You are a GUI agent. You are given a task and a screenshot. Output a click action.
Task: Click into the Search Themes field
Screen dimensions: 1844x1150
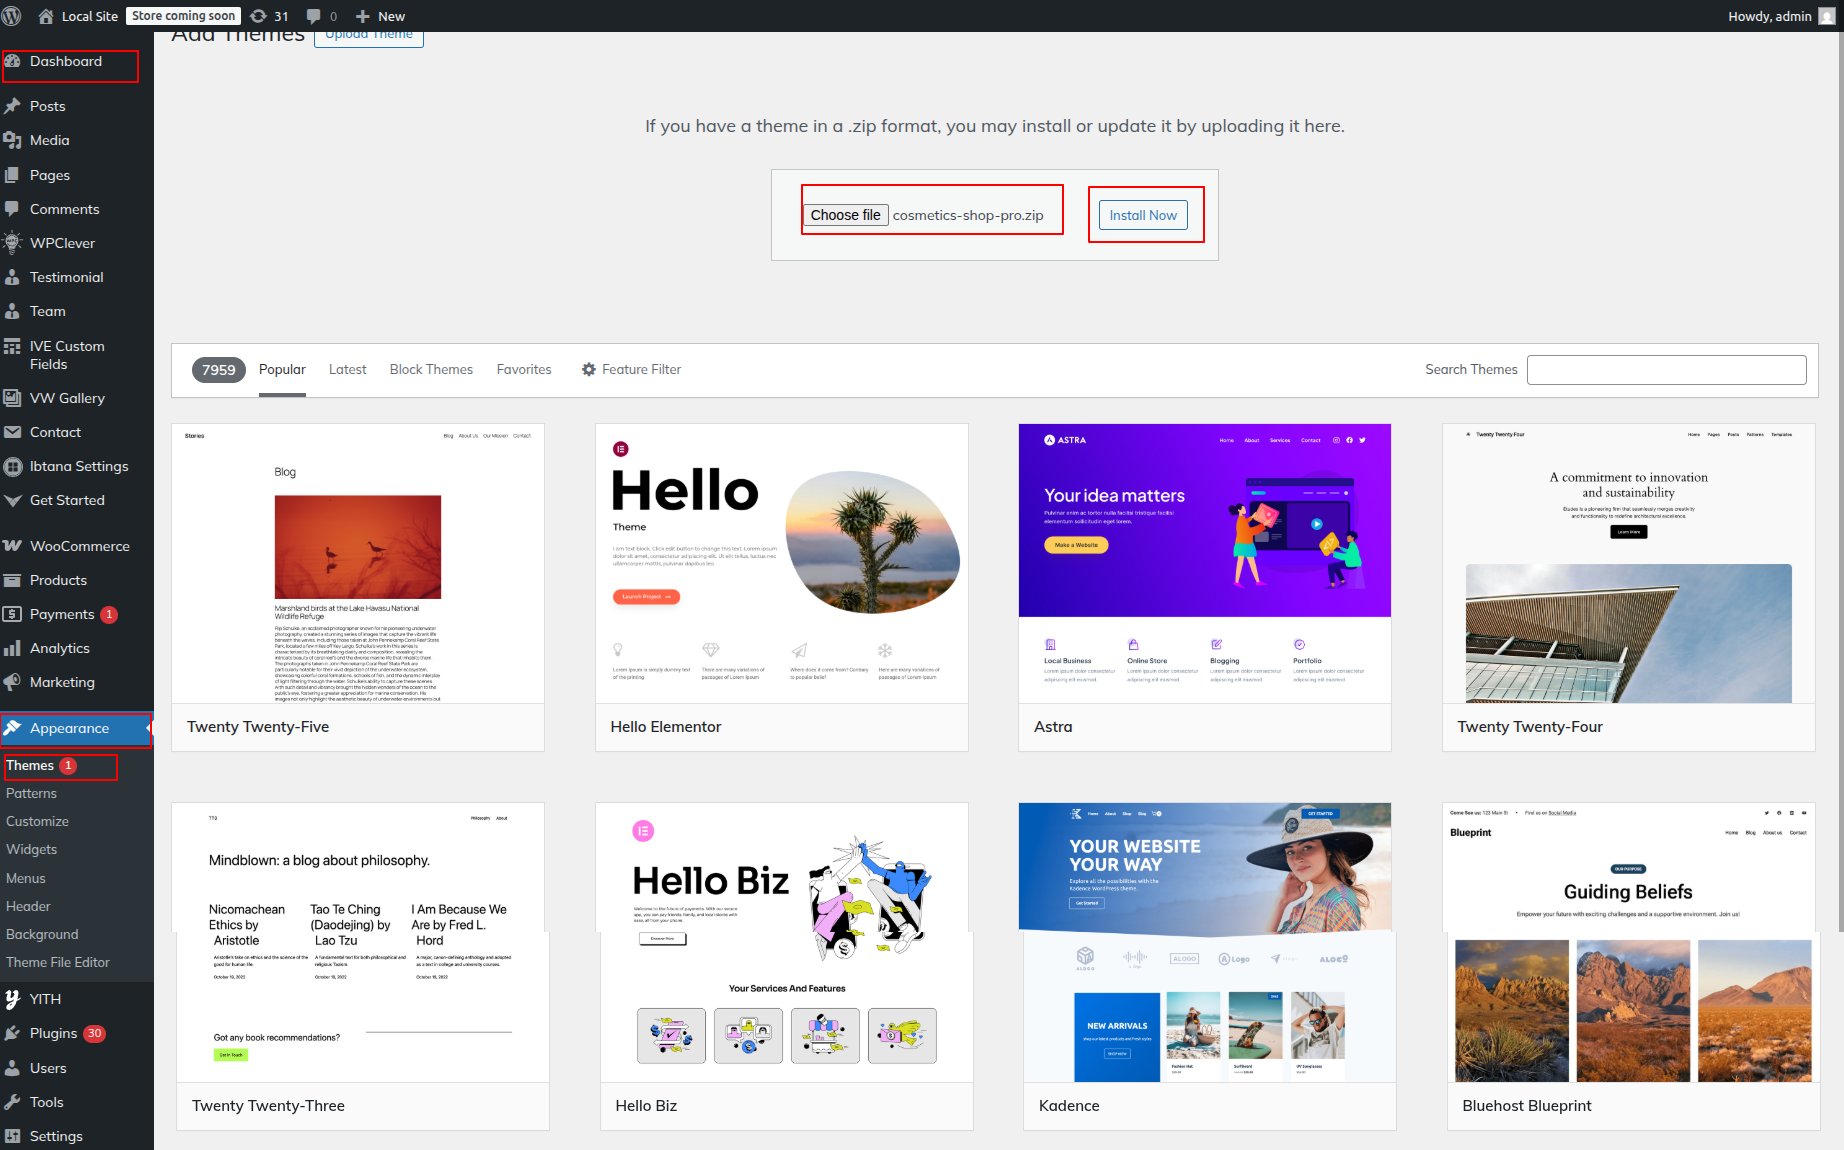pos(1666,370)
